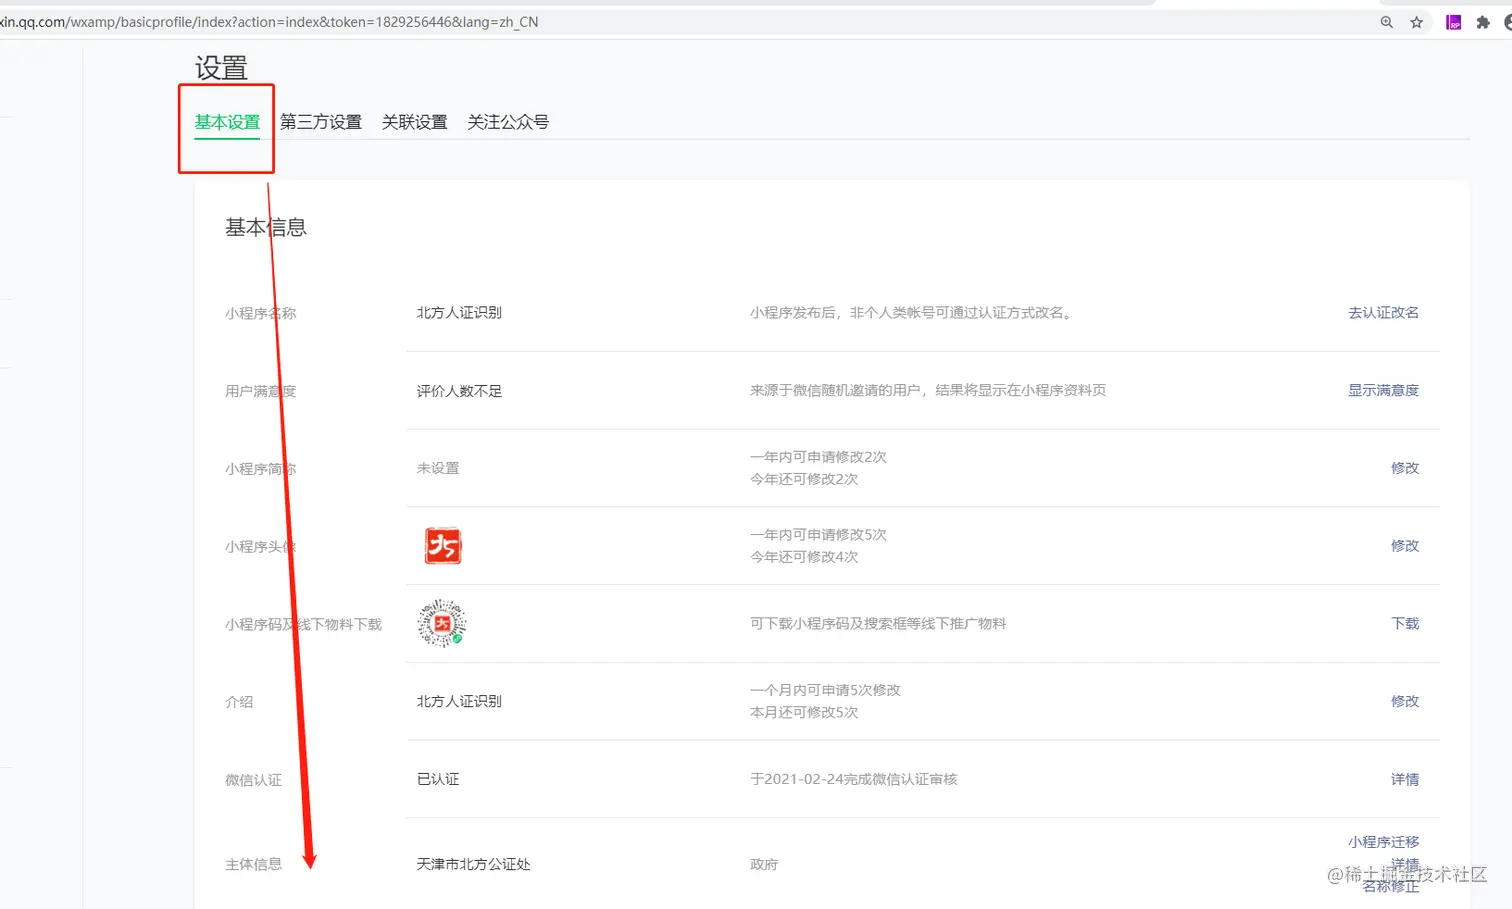Click the 用户满意度 row label
This screenshot has width=1512, height=909.
[260, 391]
